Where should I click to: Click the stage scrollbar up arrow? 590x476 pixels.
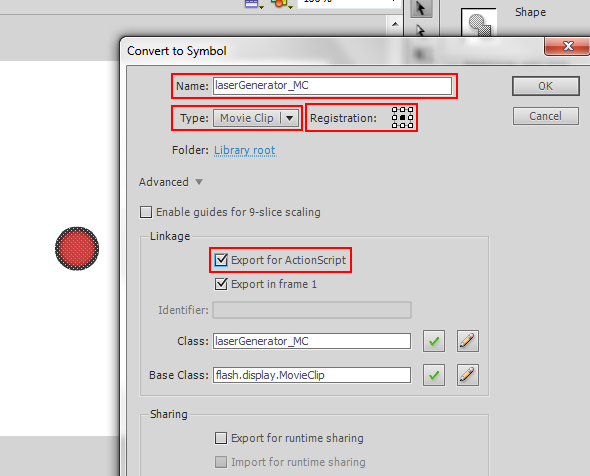click(395, 24)
